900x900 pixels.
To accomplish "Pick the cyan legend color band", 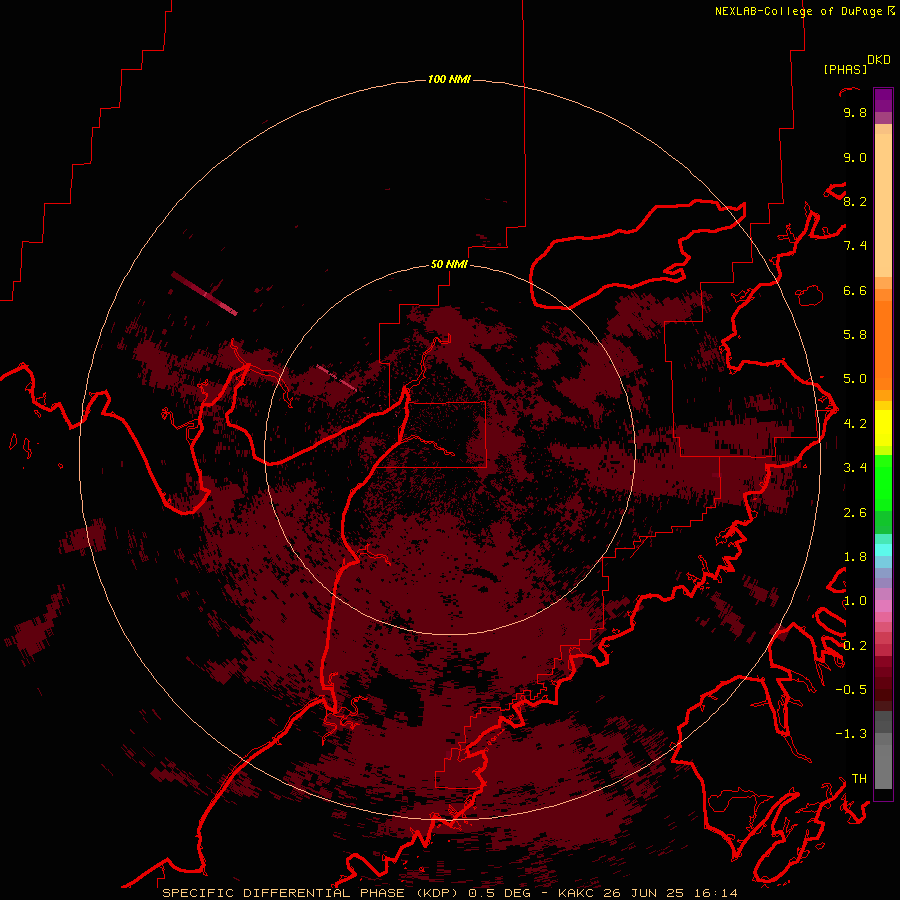I will tap(883, 550).
